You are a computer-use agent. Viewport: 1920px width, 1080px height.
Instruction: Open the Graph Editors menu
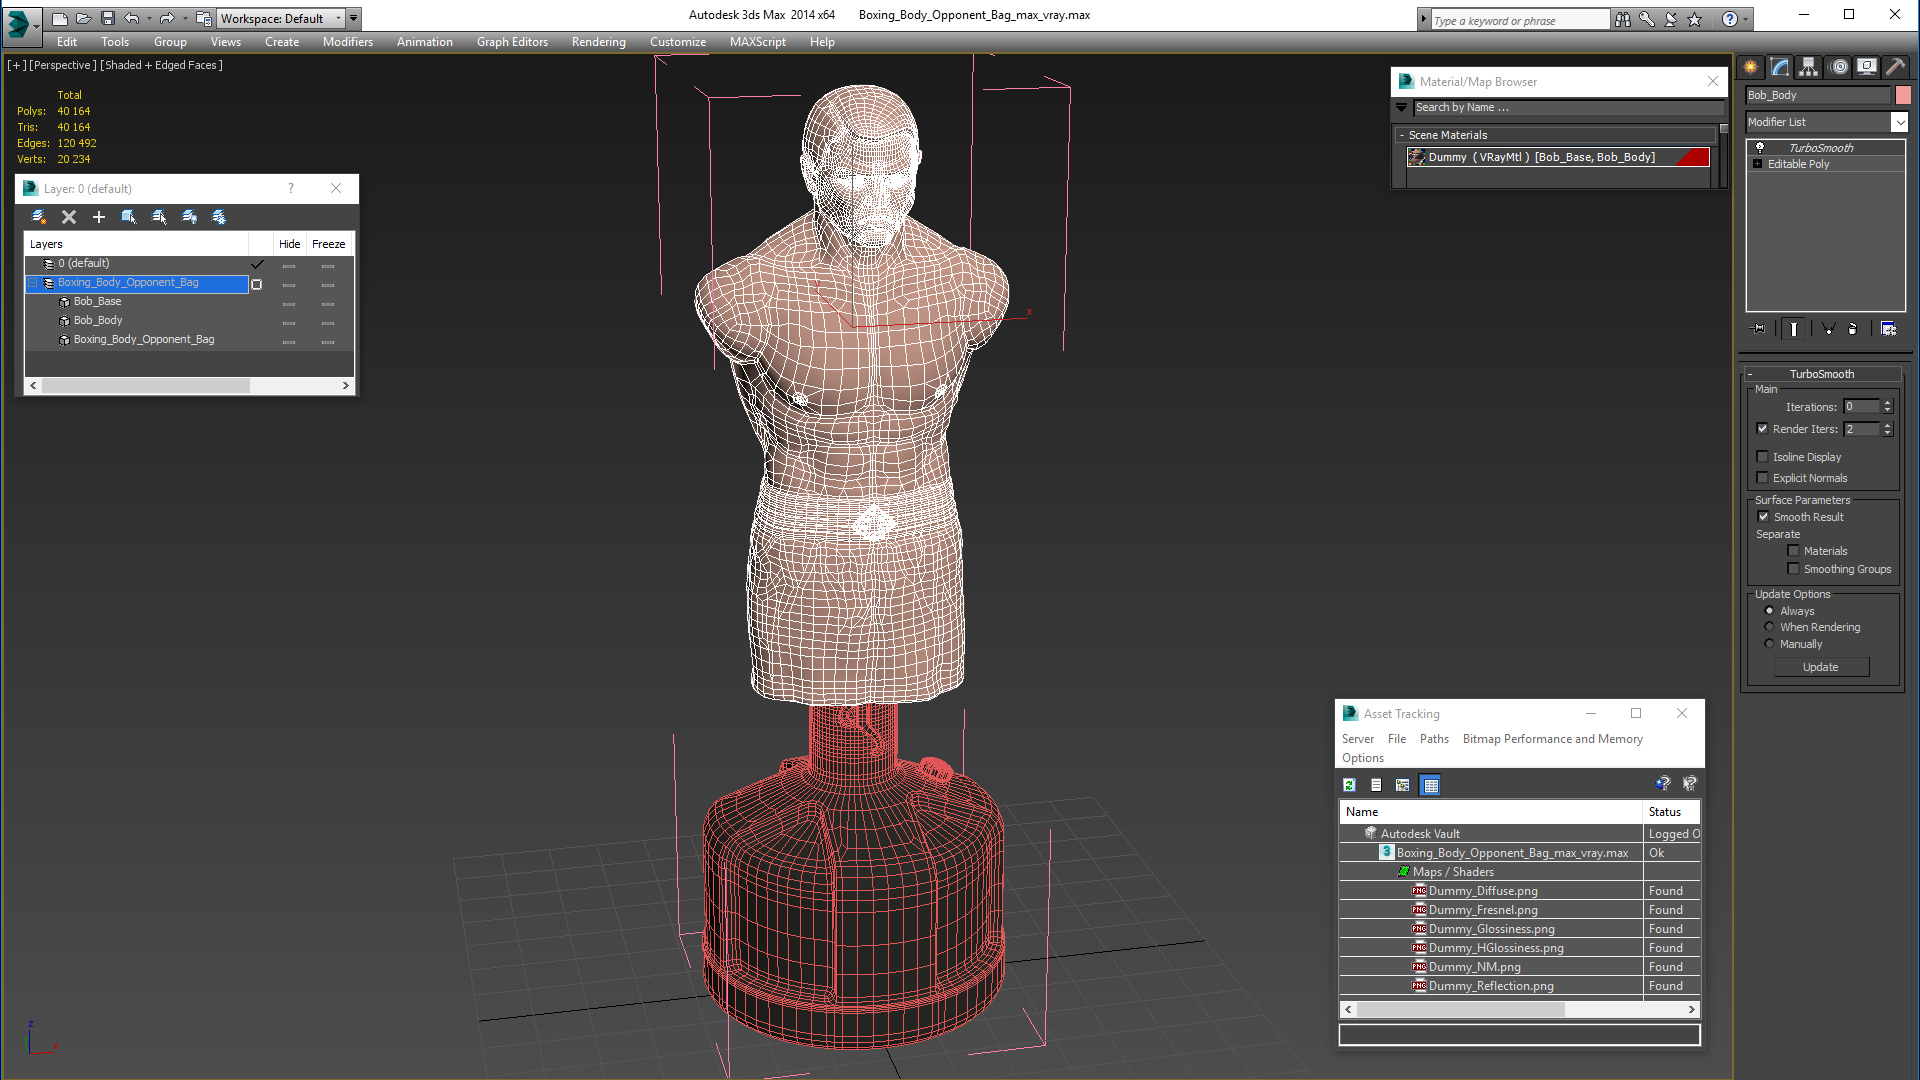[512, 42]
